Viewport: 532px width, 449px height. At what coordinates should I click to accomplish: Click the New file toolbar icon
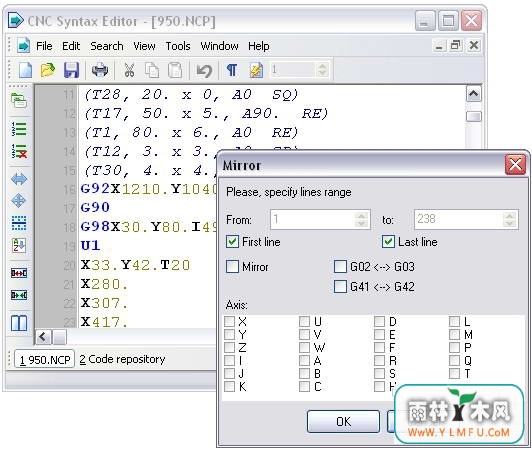click(25, 70)
